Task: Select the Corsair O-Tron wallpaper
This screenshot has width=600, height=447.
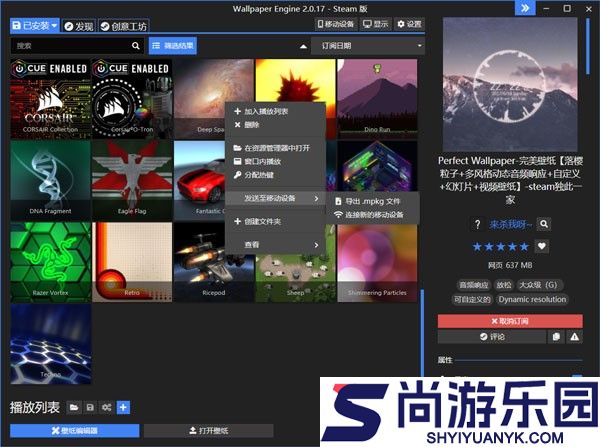Action: (132, 98)
